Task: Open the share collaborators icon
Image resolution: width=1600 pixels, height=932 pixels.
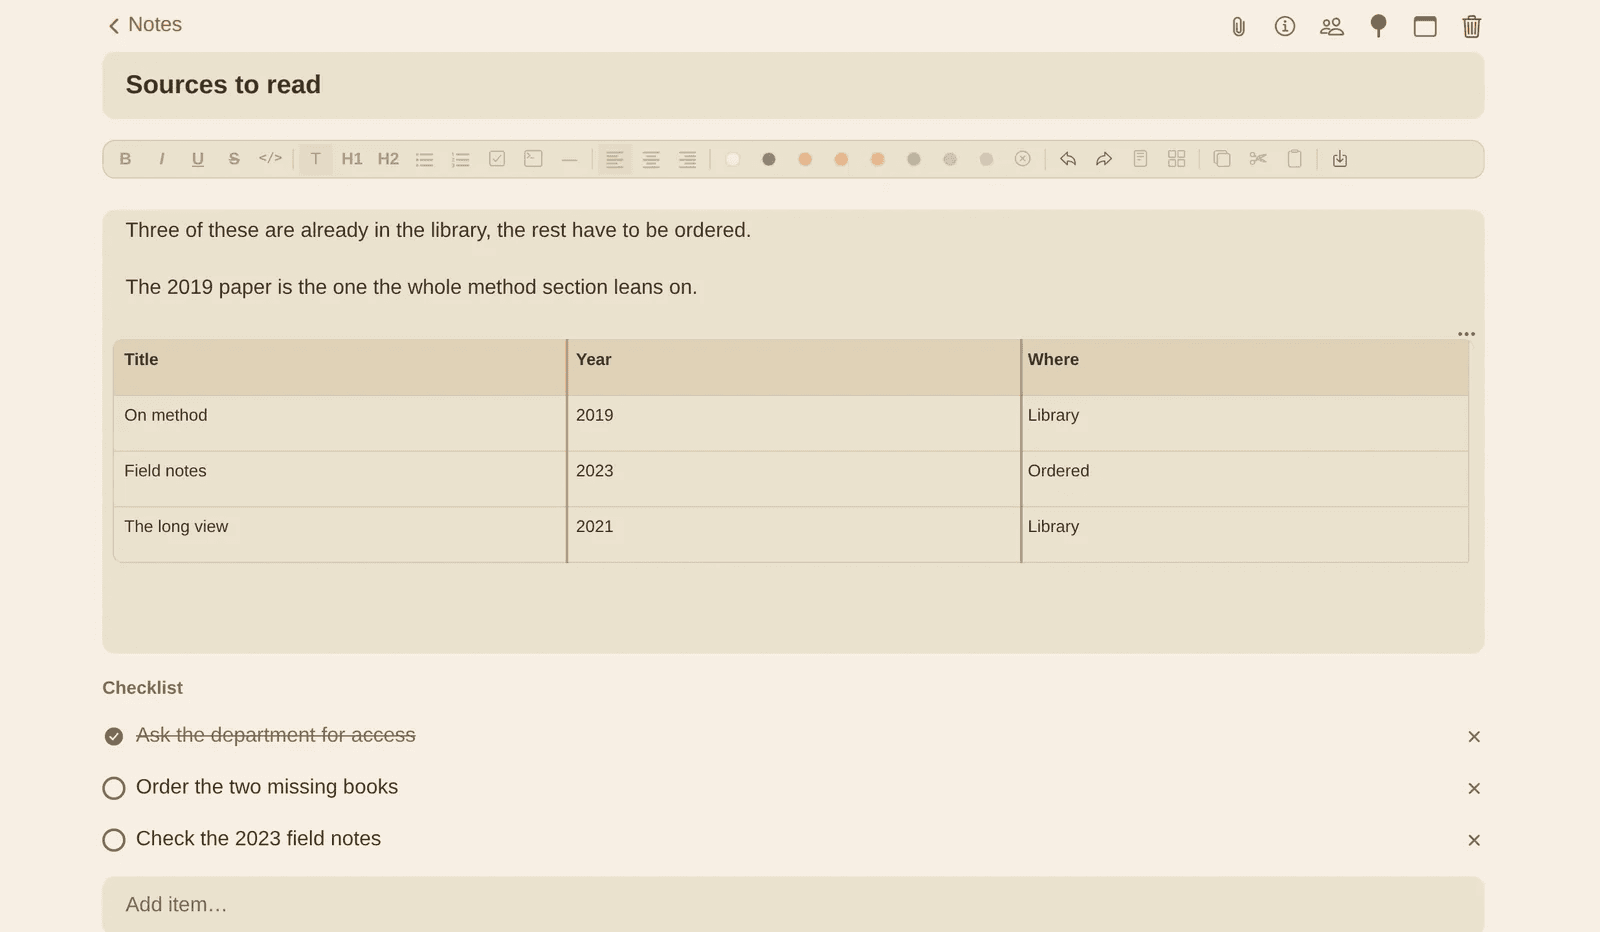Action: (x=1331, y=27)
